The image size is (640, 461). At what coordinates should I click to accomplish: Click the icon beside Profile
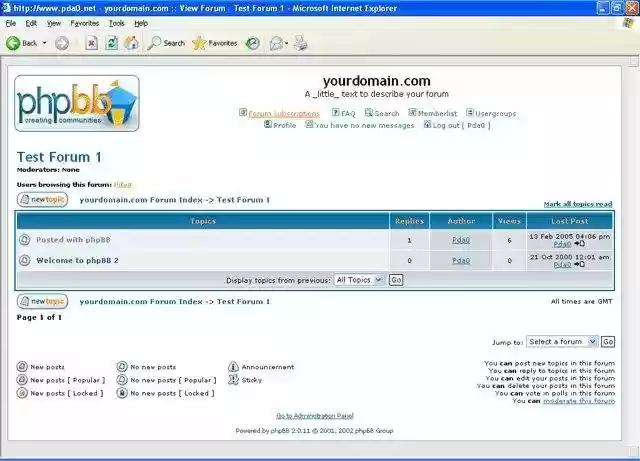[x=268, y=124]
